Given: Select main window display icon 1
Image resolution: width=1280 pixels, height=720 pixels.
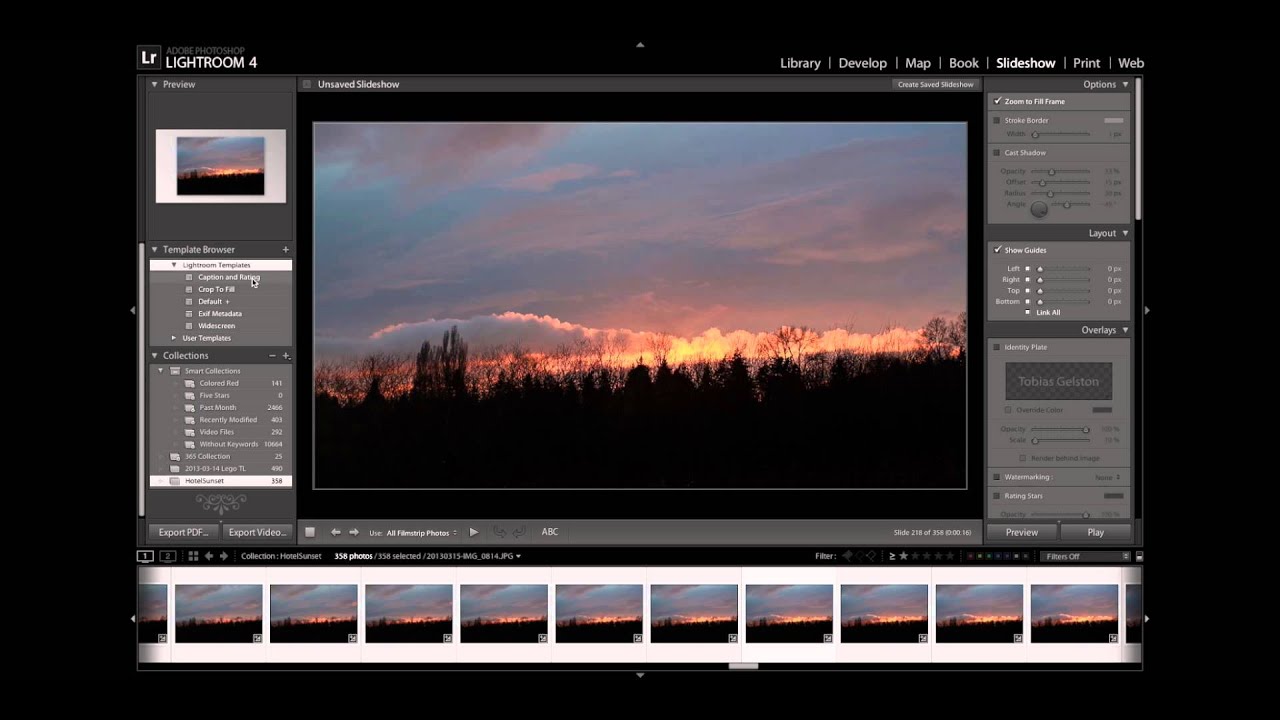Looking at the screenshot, I should (x=145, y=556).
